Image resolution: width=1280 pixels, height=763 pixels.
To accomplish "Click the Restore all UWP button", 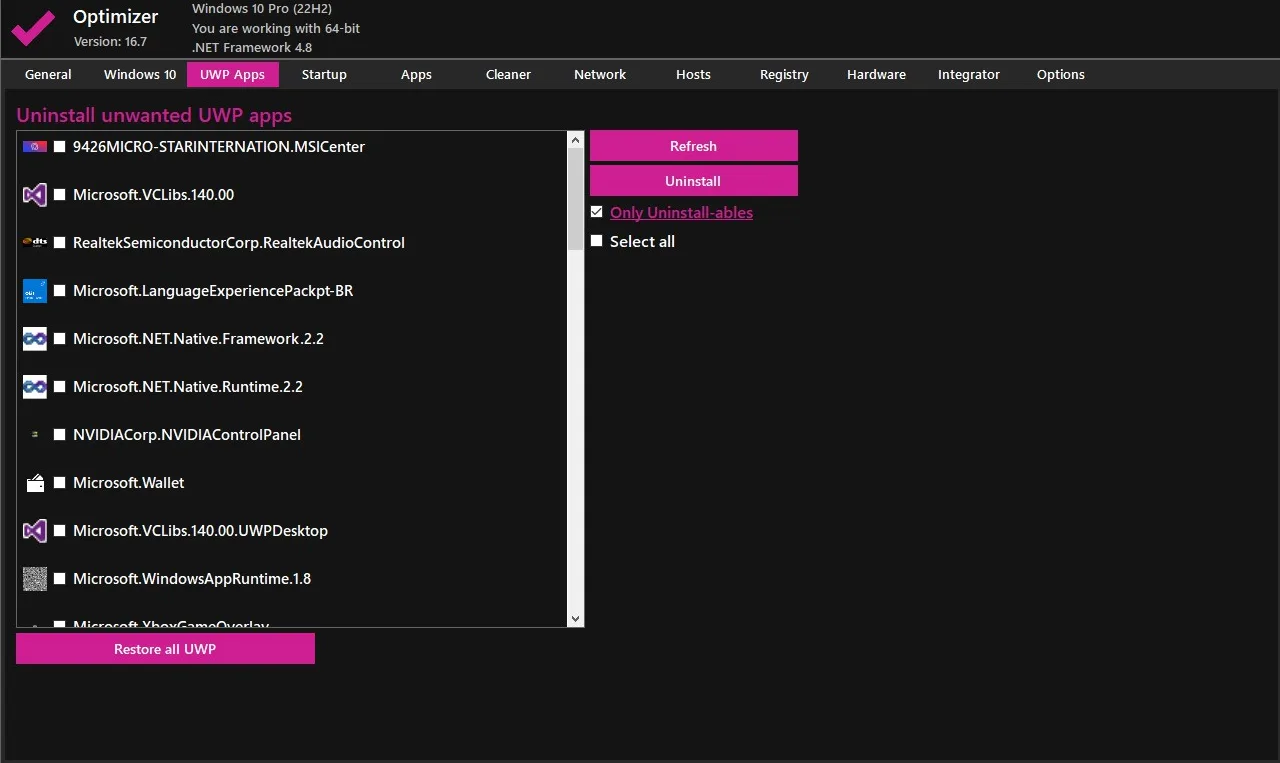I will [x=165, y=649].
